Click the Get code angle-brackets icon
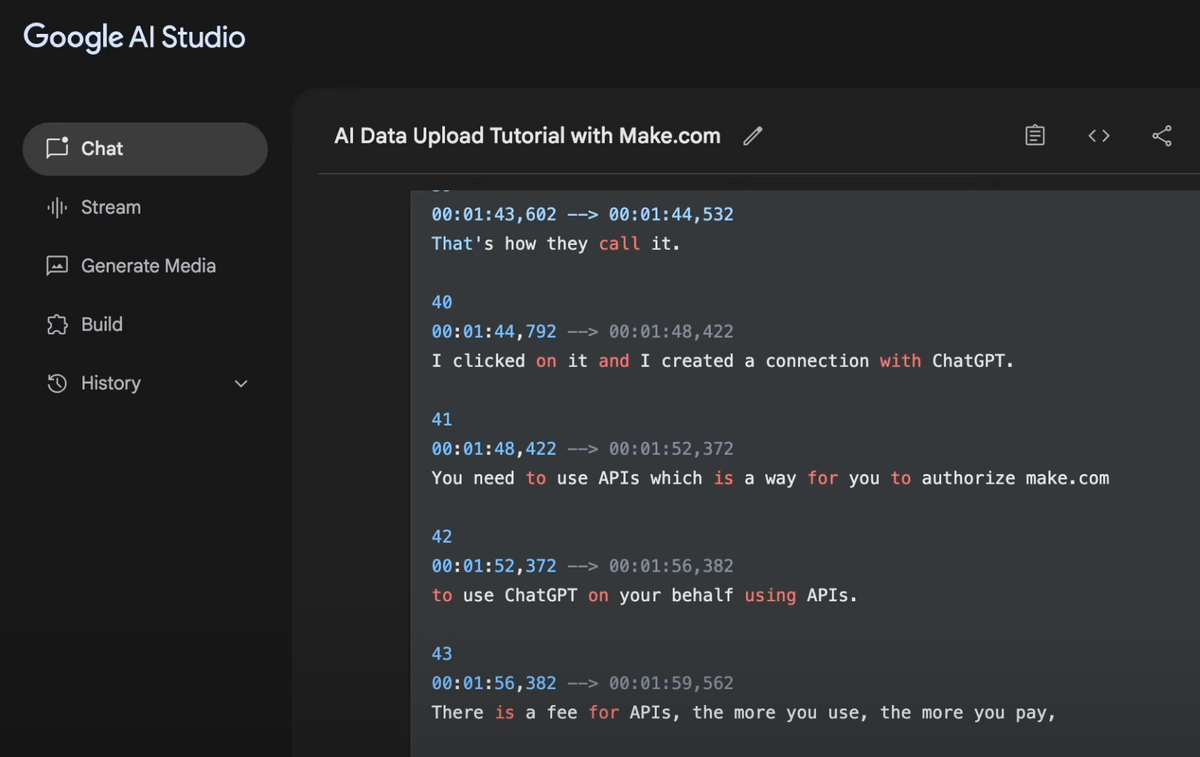The height and width of the screenshot is (757, 1200). [1098, 135]
